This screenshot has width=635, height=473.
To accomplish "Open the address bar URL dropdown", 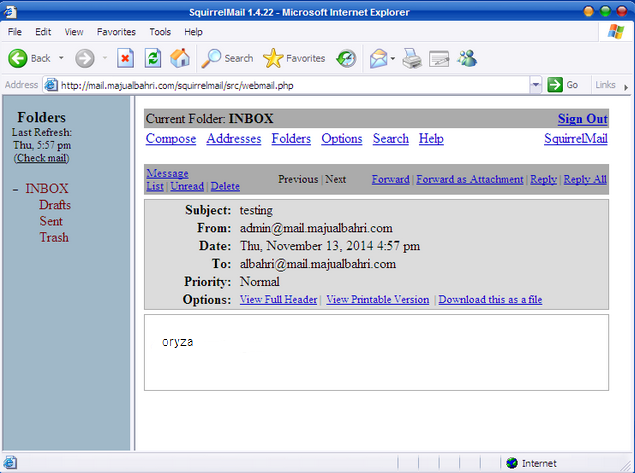I will 535,85.
